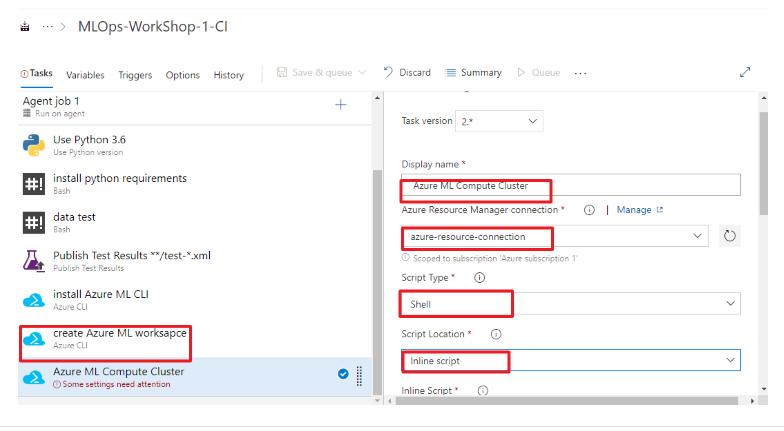The height and width of the screenshot is (431, 784).
Task: Select the Use Python 3.6 task
Action: click(195, 145)
